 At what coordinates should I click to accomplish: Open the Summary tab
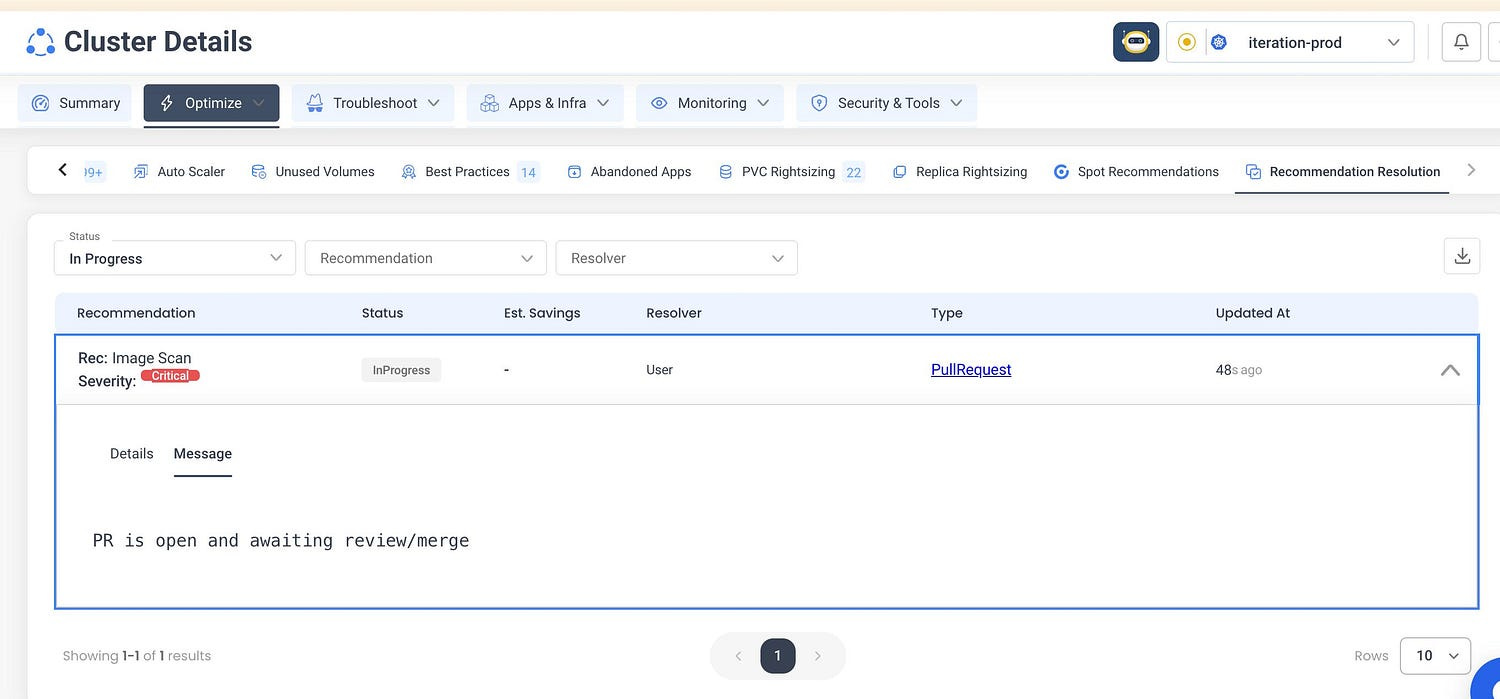(x=75, y=103)
